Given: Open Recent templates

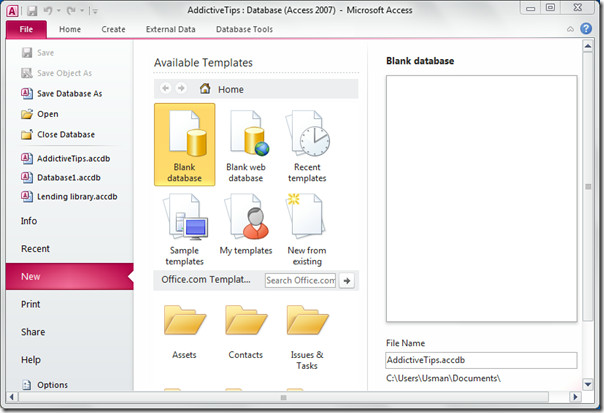Looking at the screenshot, I should point(307,146).
